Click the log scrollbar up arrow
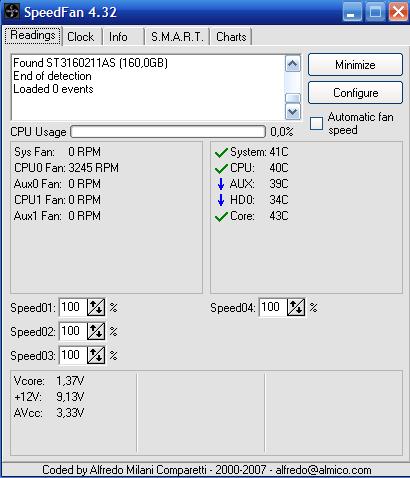Image resolution: width=410 pixels, height=478 pixels. [x=293, y=64]
